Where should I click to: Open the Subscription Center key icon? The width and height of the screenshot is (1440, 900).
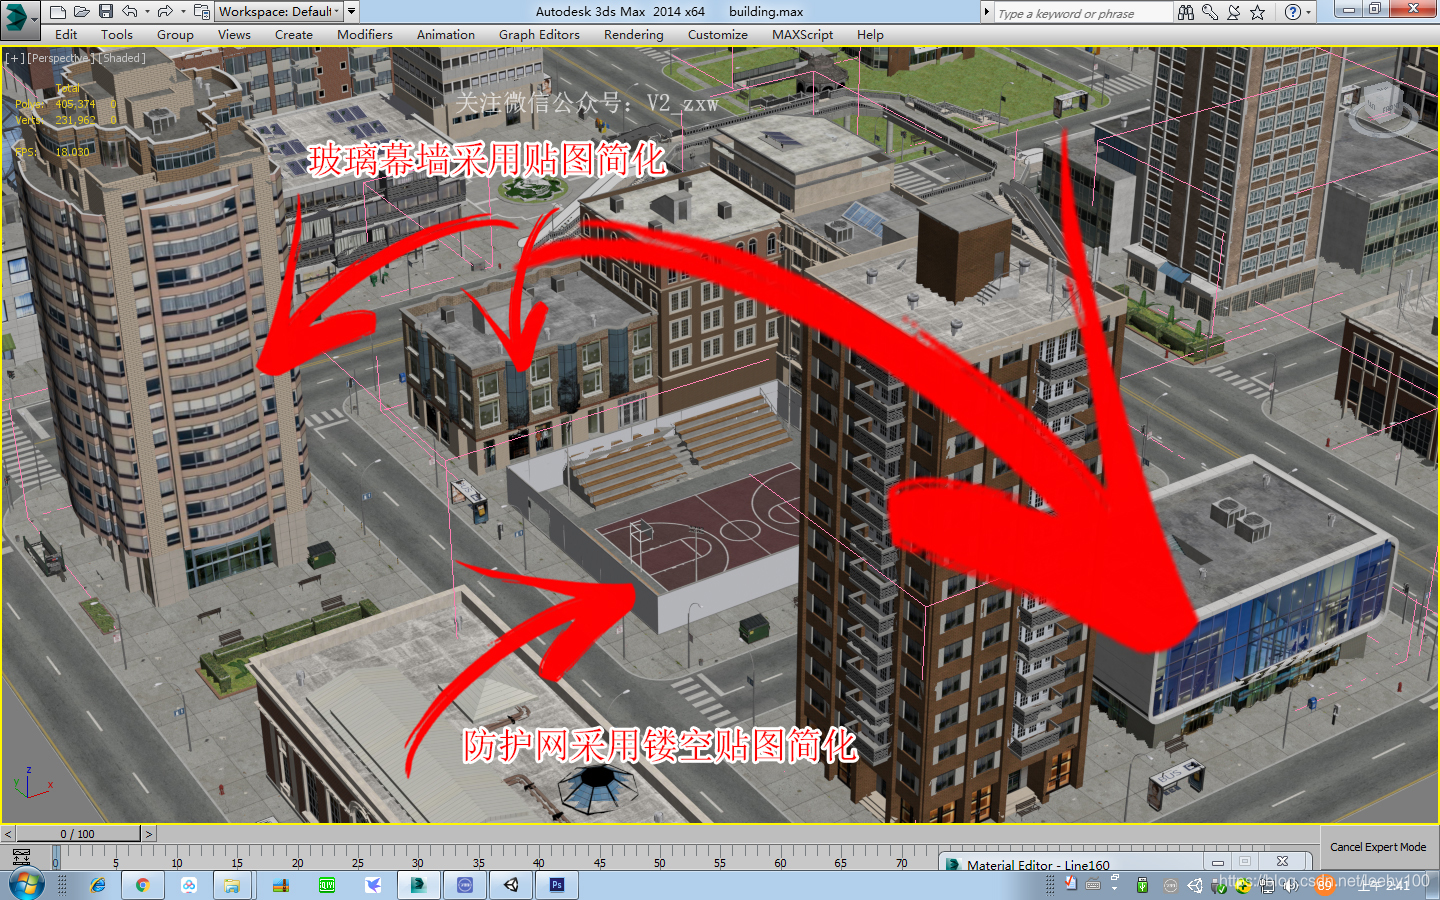point(1209,13)
